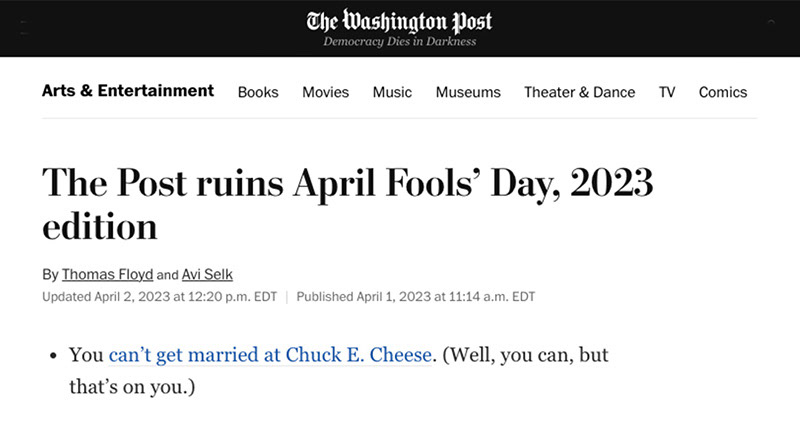
Task: Click the Published April 1 timestamp
Action: 416,296
